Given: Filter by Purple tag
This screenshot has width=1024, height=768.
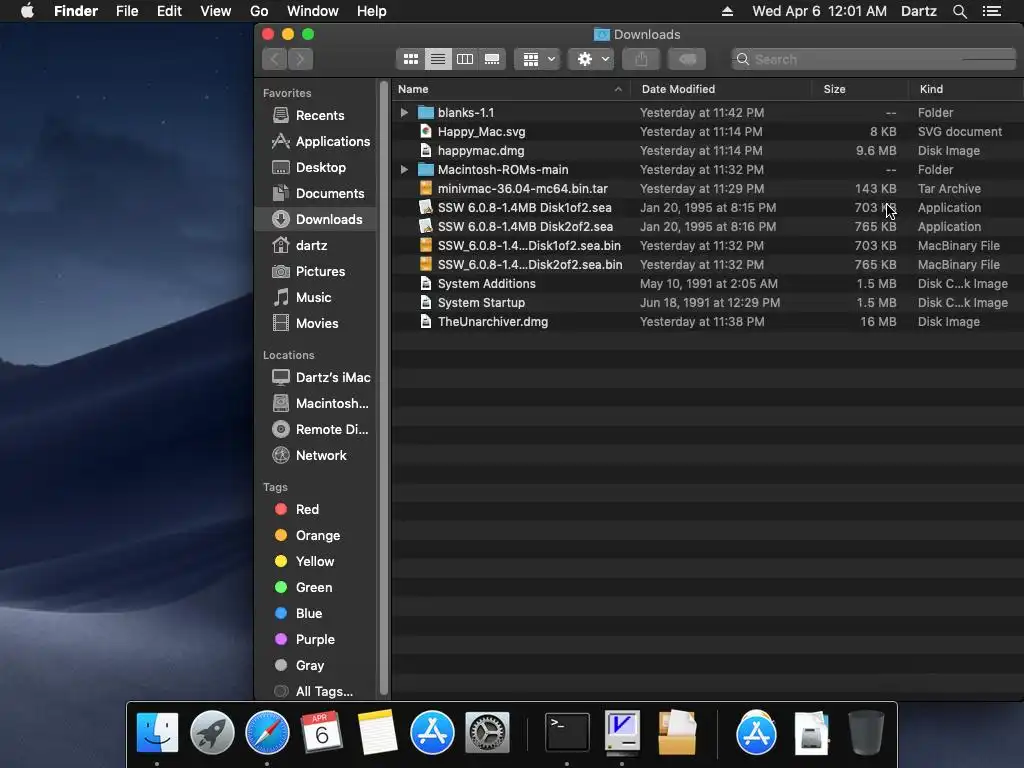Looking at the screenshot, I should point(316,639).
